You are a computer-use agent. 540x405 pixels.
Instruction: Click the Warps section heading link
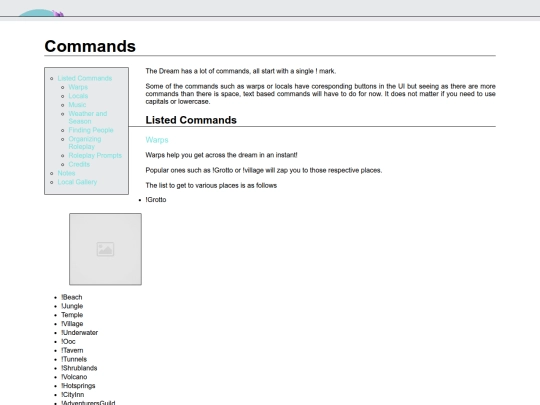(157, 140)
